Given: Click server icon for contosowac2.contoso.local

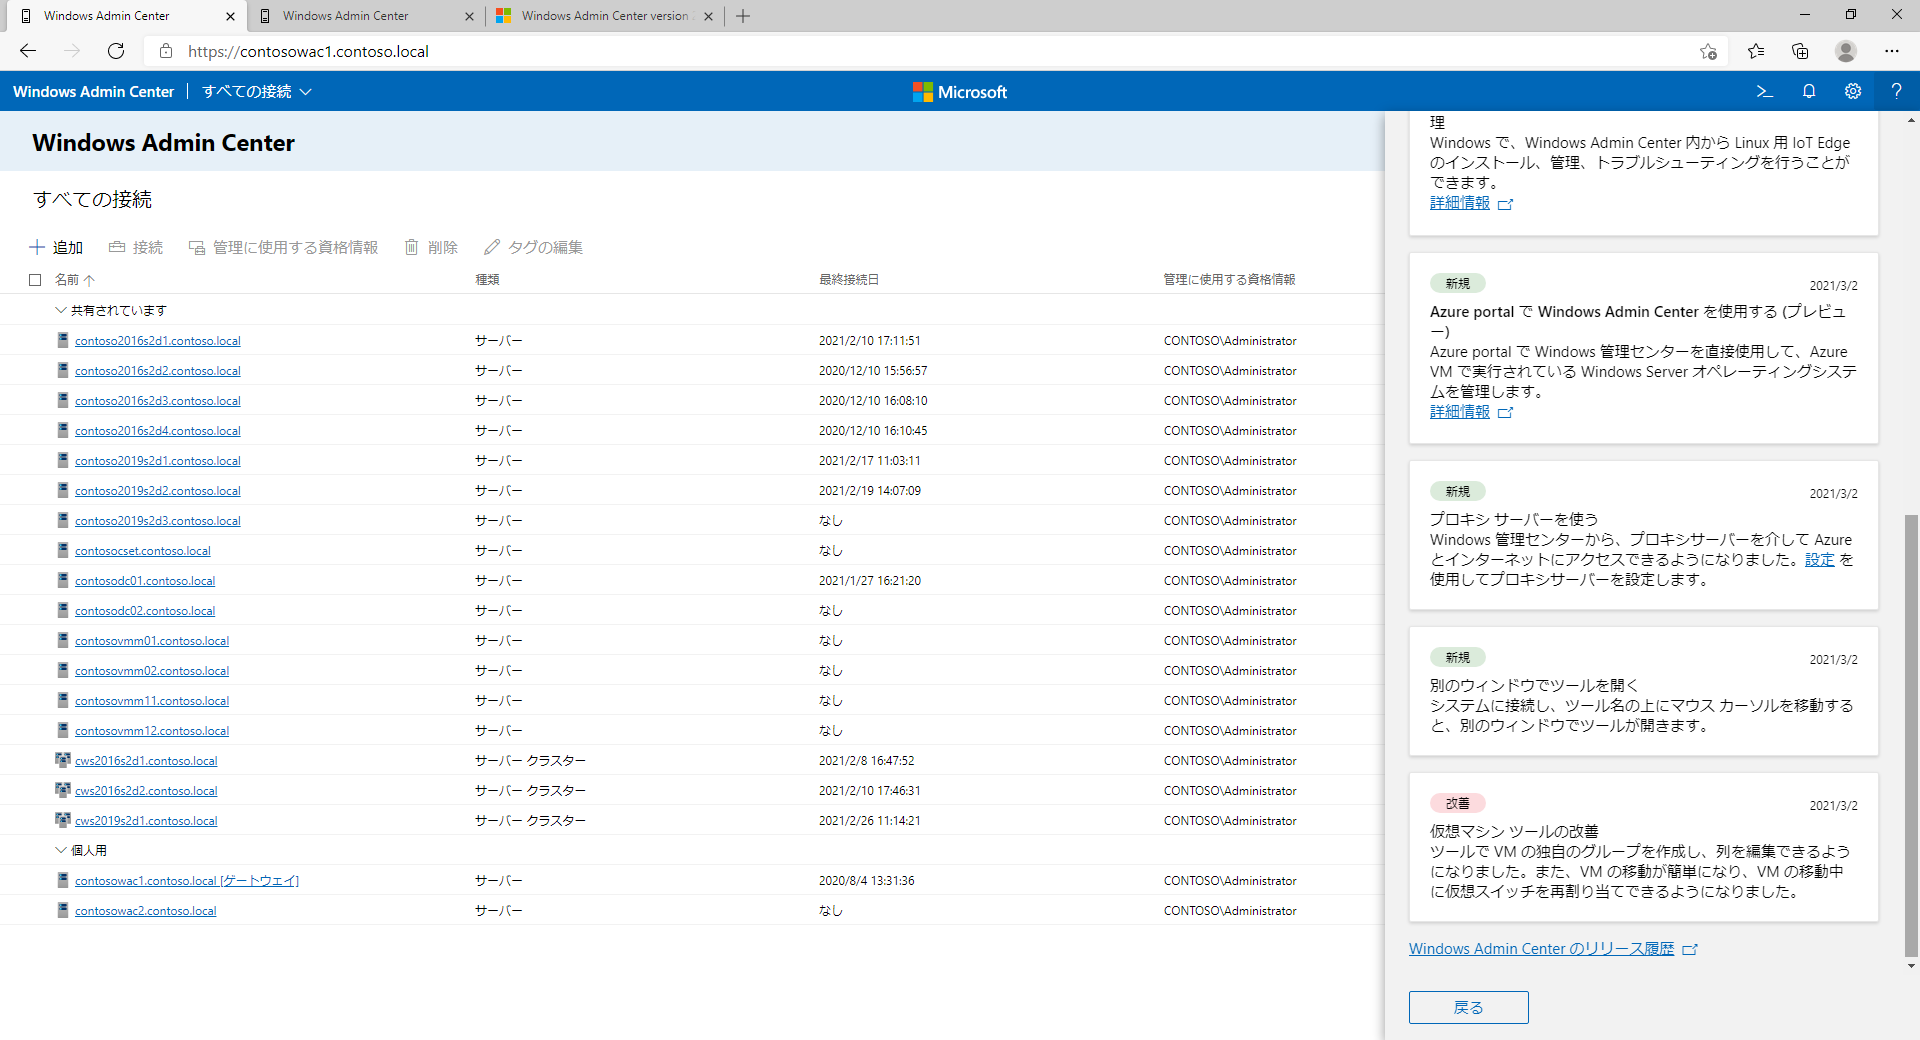Looking at the screenshot, I should (x=63, y=910).
